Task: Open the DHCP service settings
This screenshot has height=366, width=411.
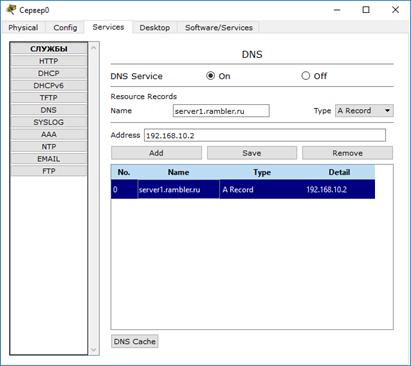Action: (49, 73)
